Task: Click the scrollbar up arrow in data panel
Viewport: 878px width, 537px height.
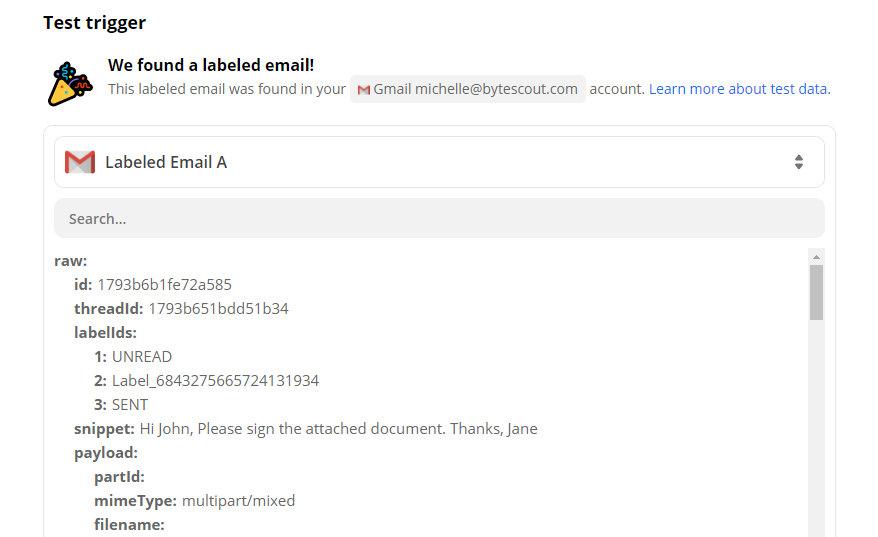Action: (x=816, y=256)
